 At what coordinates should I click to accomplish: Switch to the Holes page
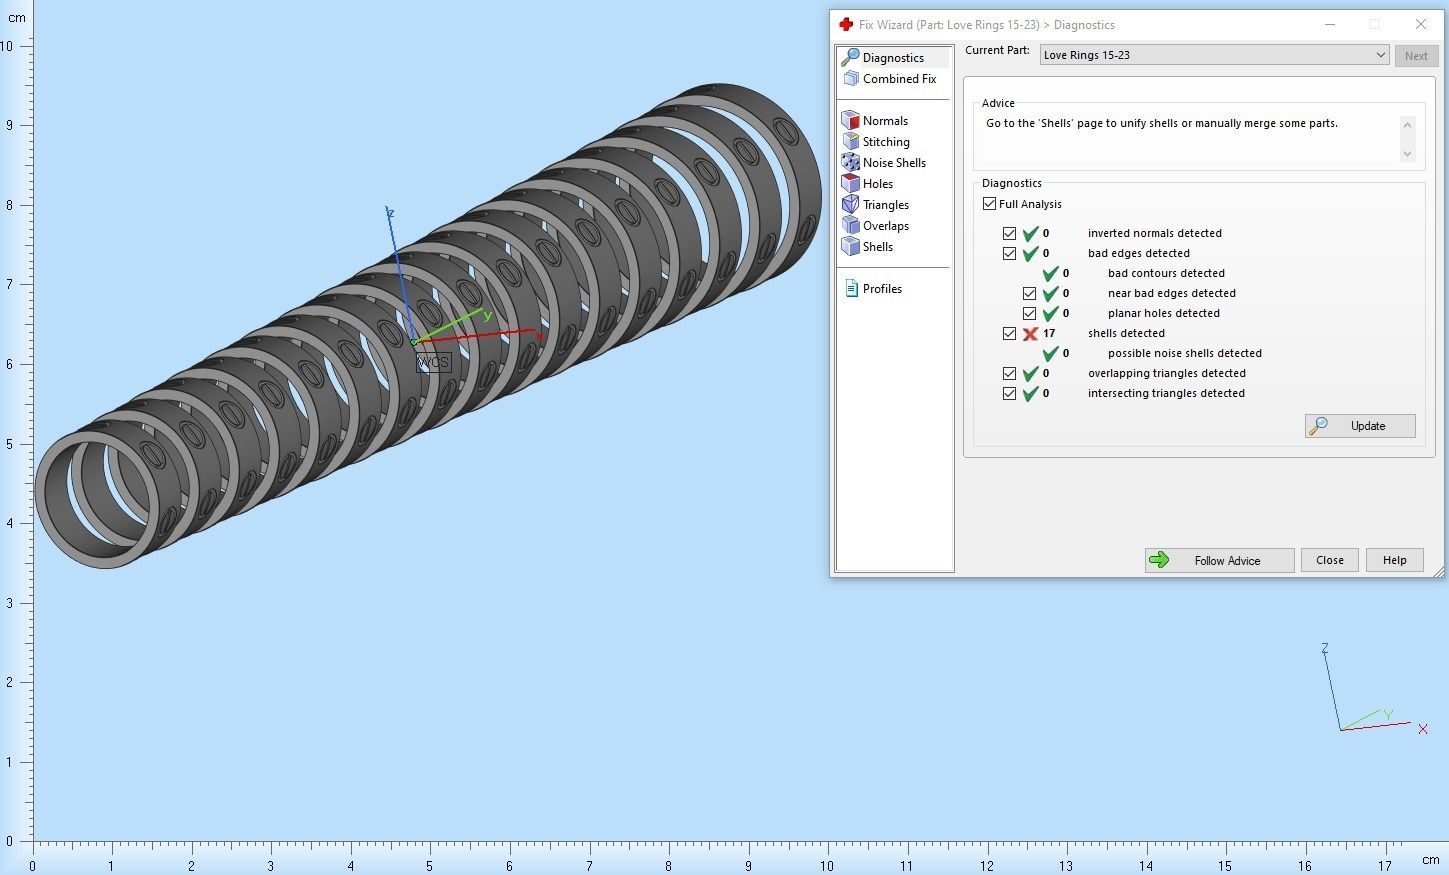[877, 184]
